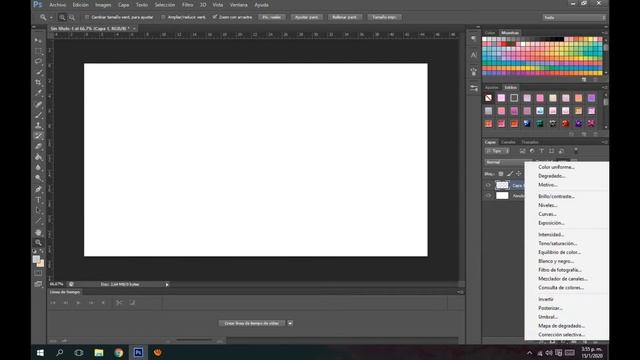Select the Clone Stamp tool
The image size is (640, 360).
(x=38, y=125)
